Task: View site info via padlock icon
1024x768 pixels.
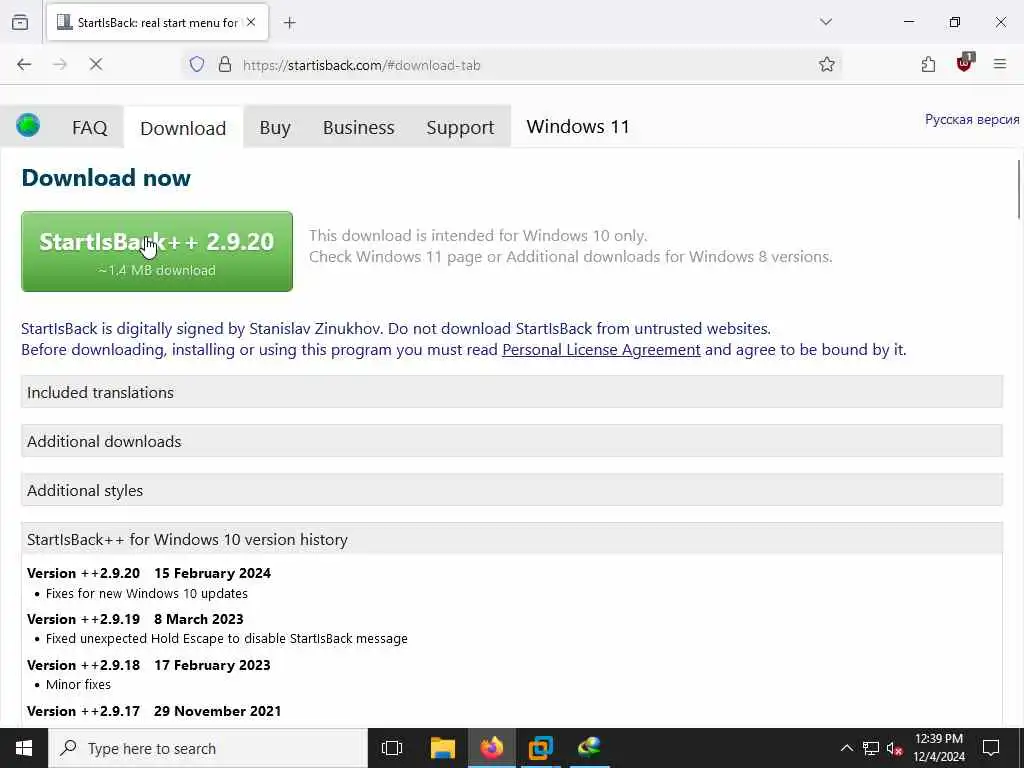Action: click(x=225, y=64)
